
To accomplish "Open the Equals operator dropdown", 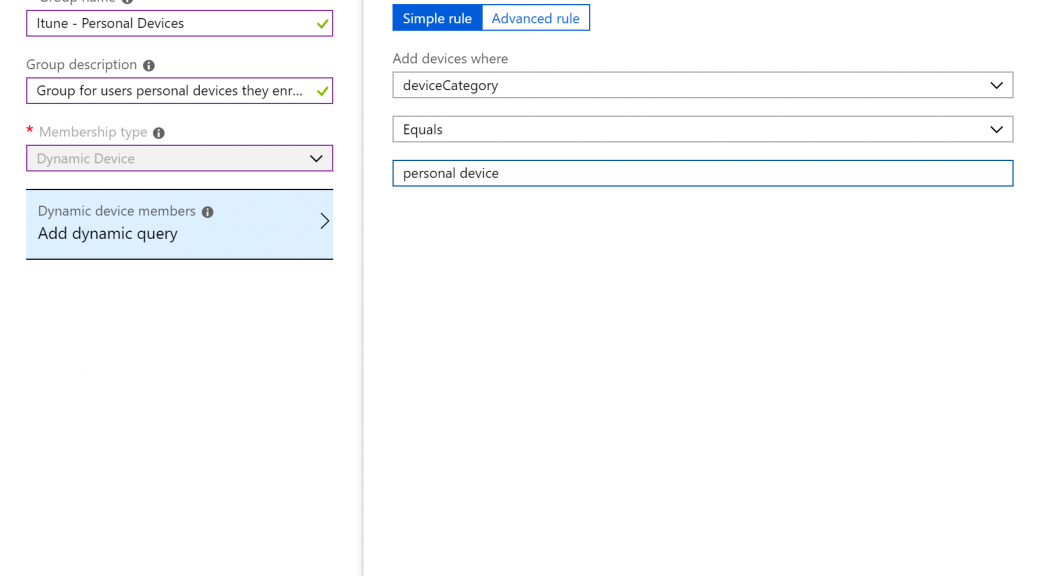I will tap(702, 129).
